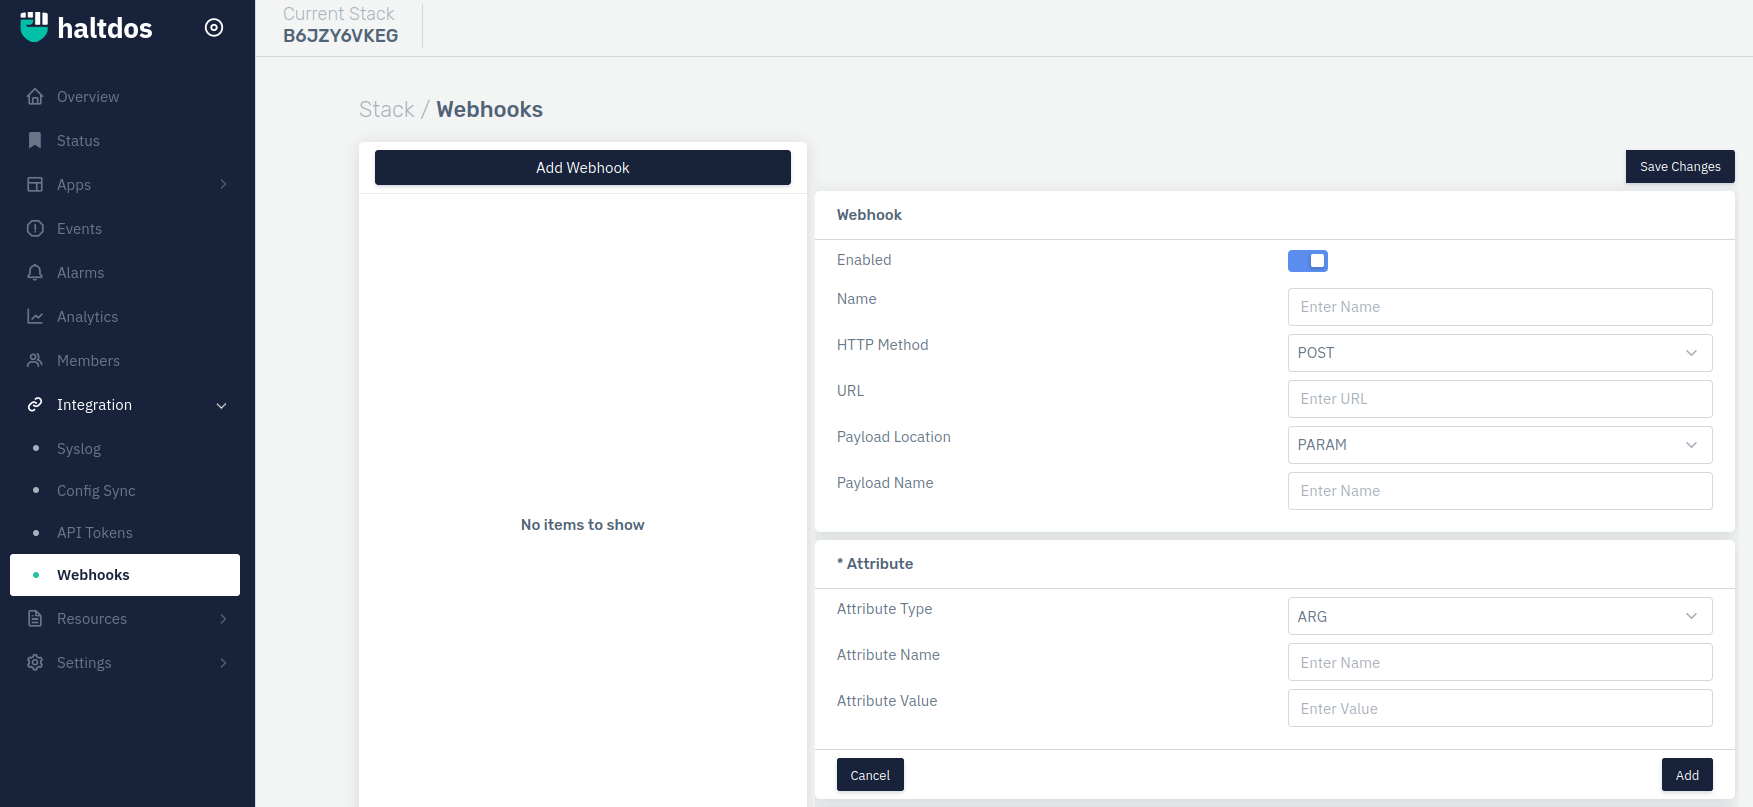
Task: Click the 'Webhook' section heading
Action: [x=869, y=215]
